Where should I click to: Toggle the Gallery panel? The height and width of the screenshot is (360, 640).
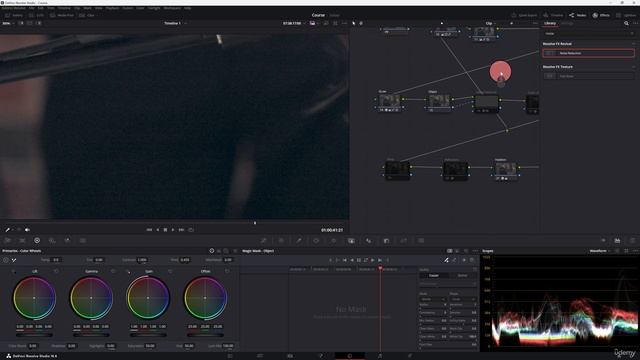click(14, 15)
